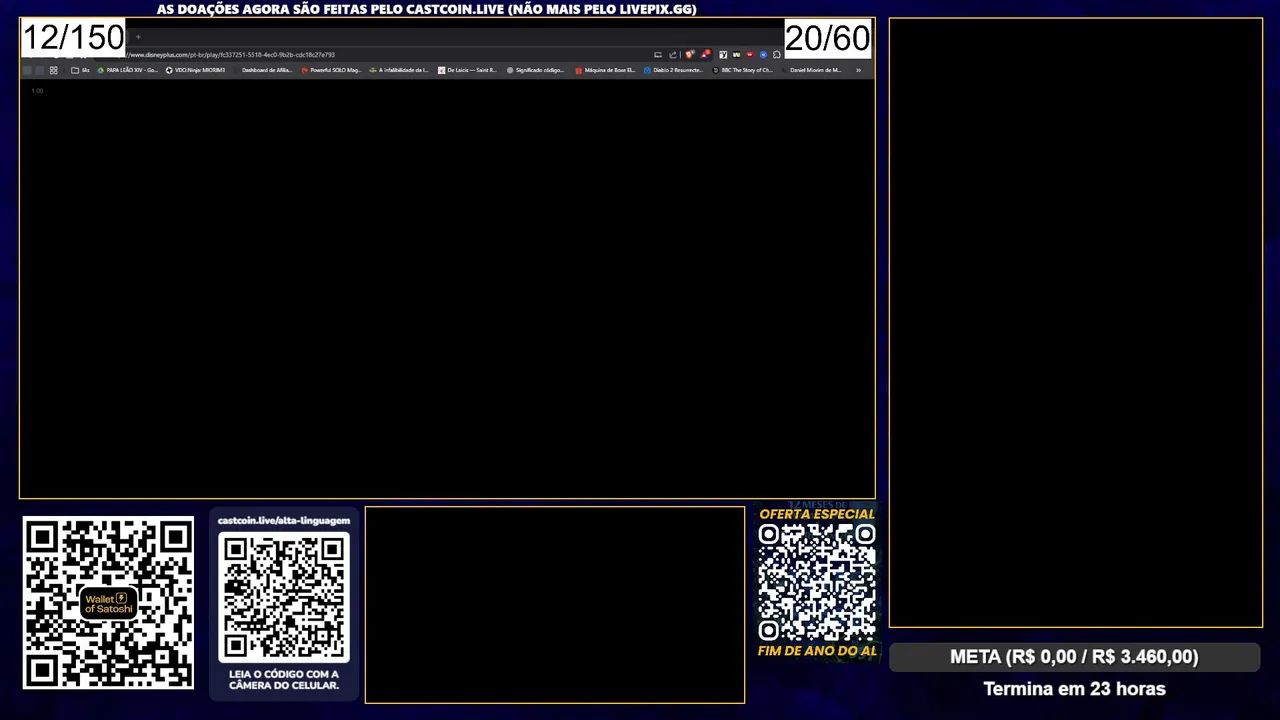The image size is (1280, 720).
Task: Click the blue round extension icon
Action: pyautogui.click(x=763, y=55)
